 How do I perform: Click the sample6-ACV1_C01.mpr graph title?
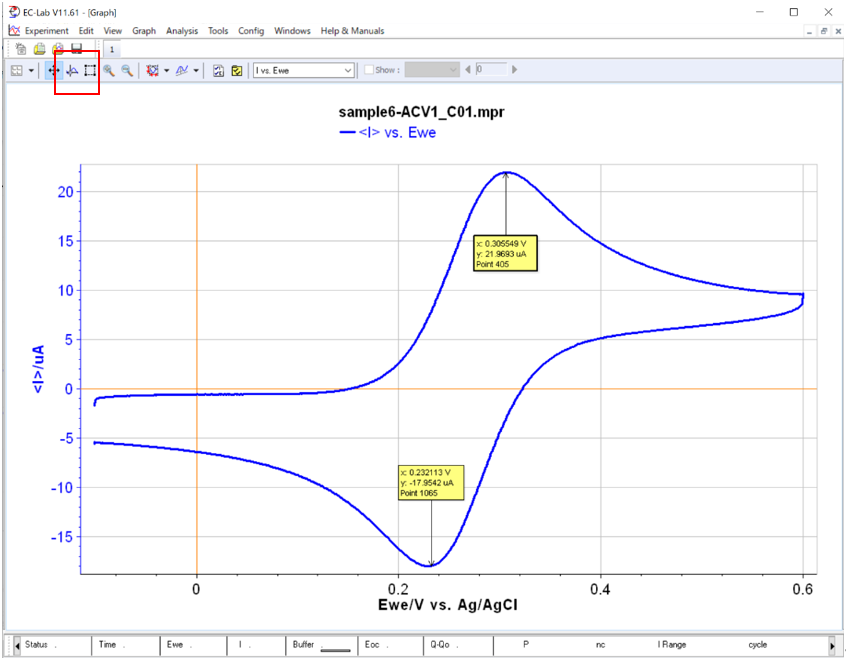[x=421, y=112]
